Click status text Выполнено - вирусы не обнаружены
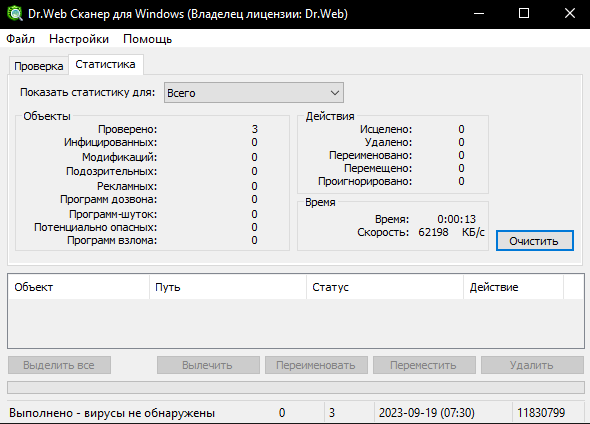 click(x=112, y=413)
